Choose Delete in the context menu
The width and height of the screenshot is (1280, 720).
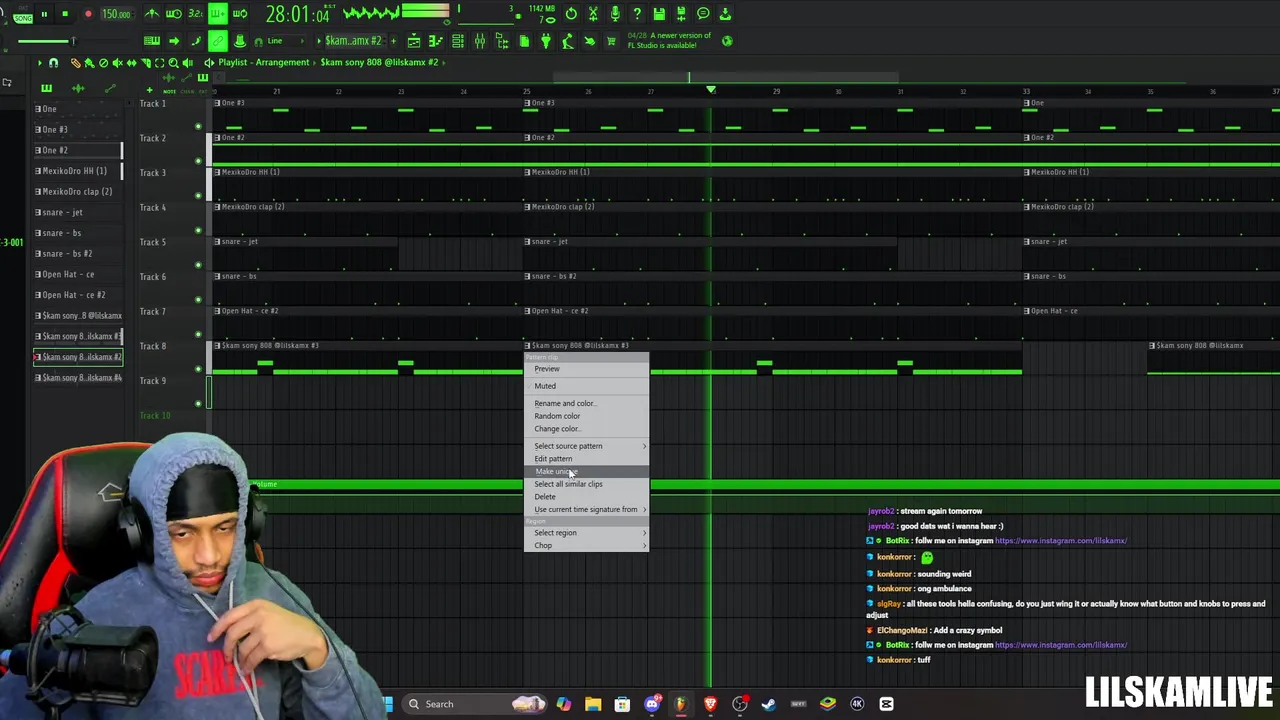click(587, 497)
